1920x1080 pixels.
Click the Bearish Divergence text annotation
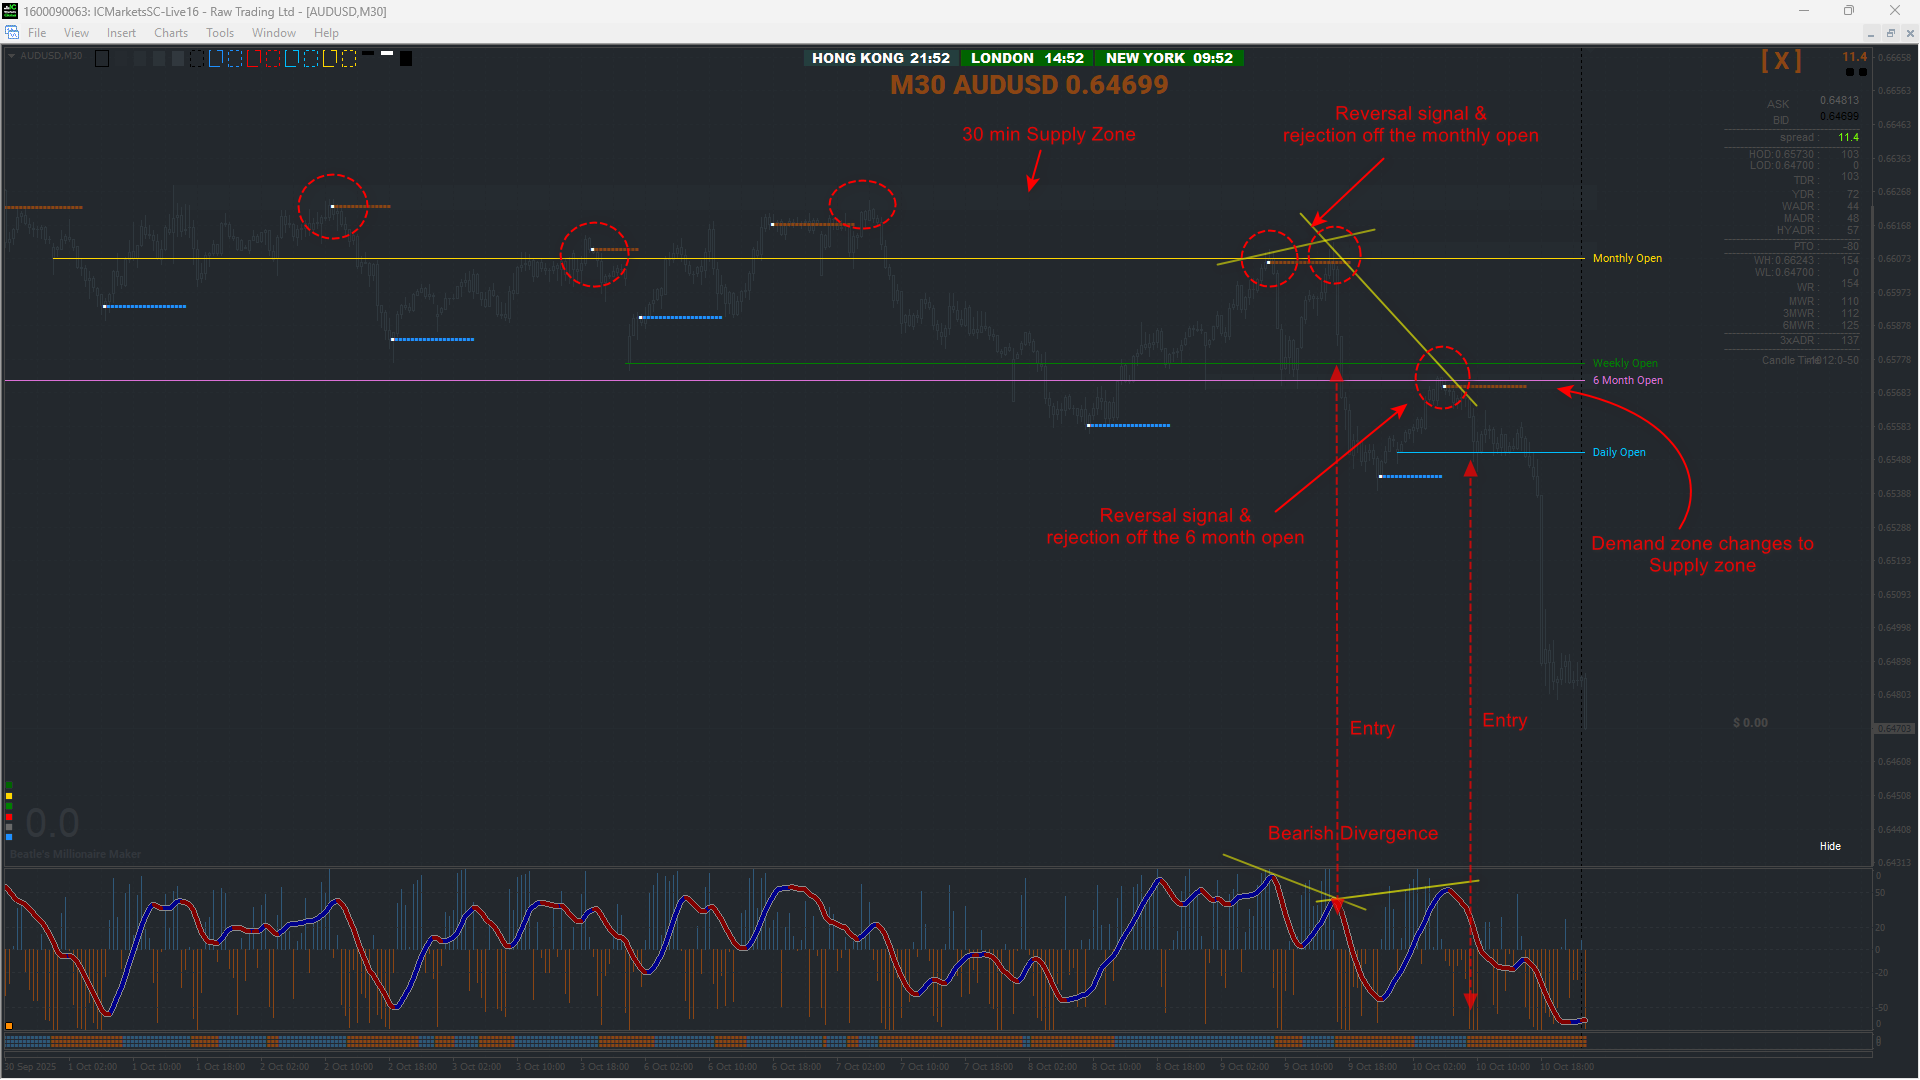coord(1352,833)
